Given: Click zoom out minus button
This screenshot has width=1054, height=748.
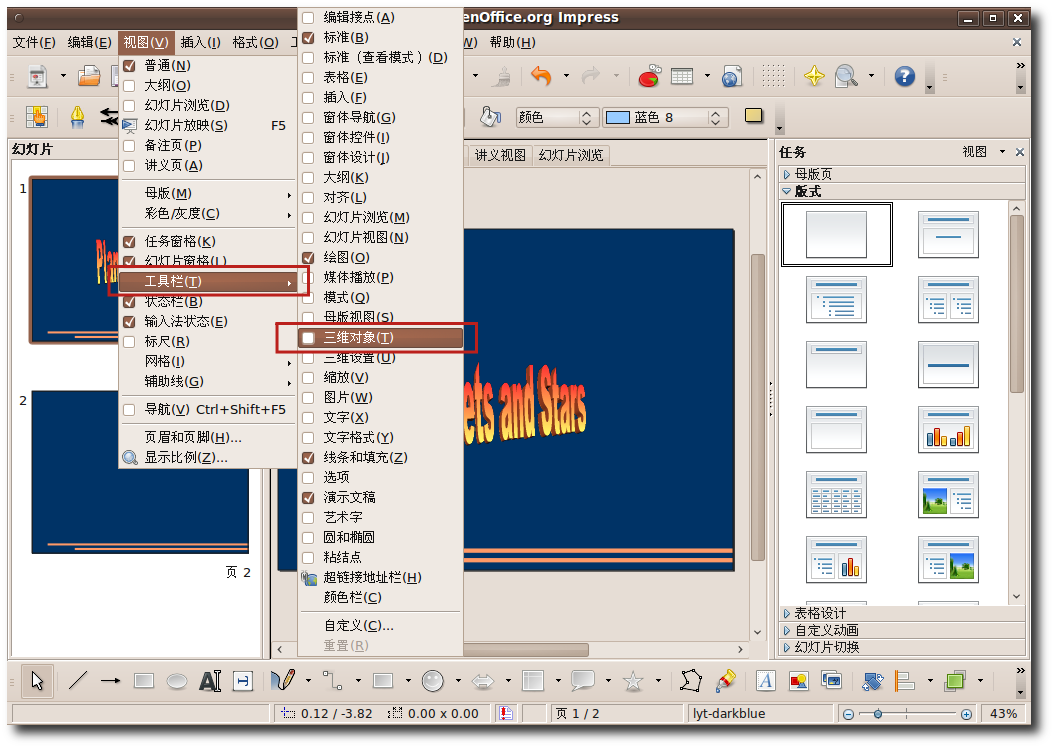Looking at the screenshot, I should (848, 714).
